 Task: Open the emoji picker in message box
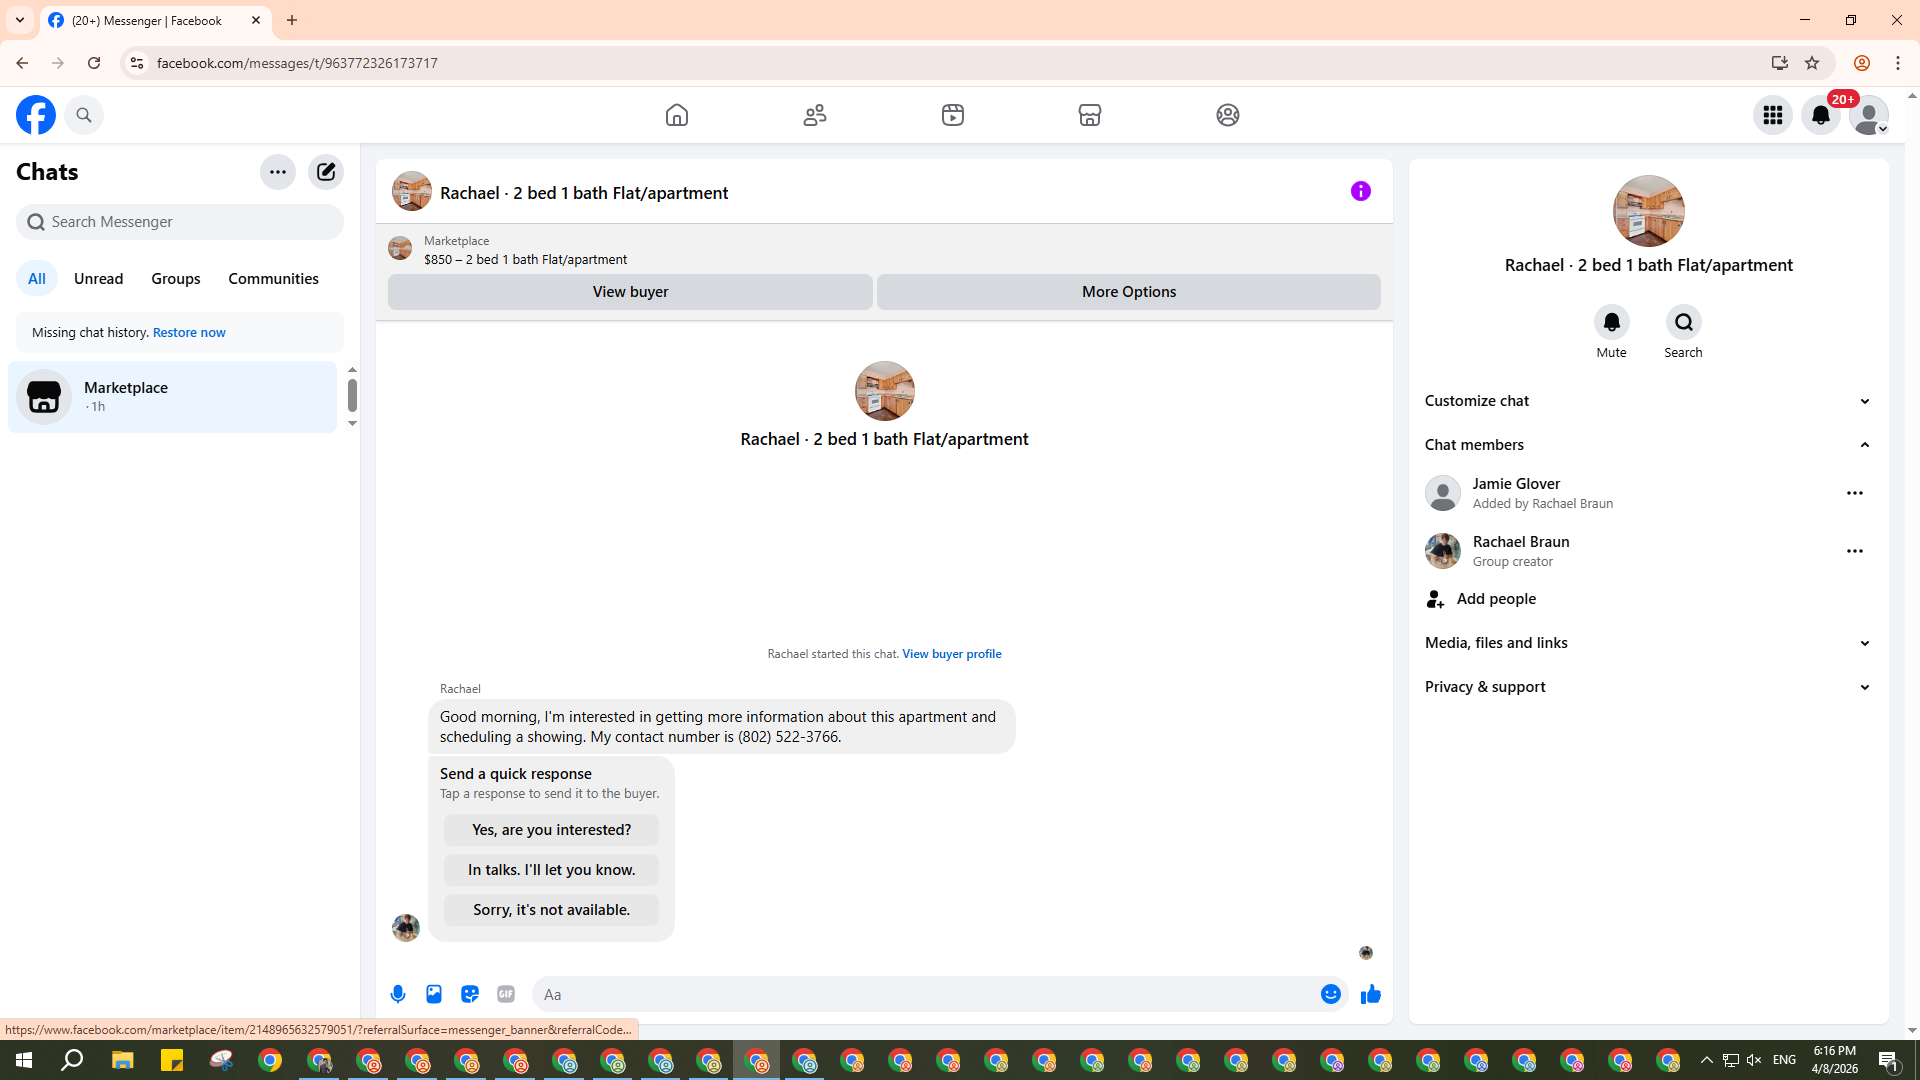pyautogui.click(x=1330, y=994)
